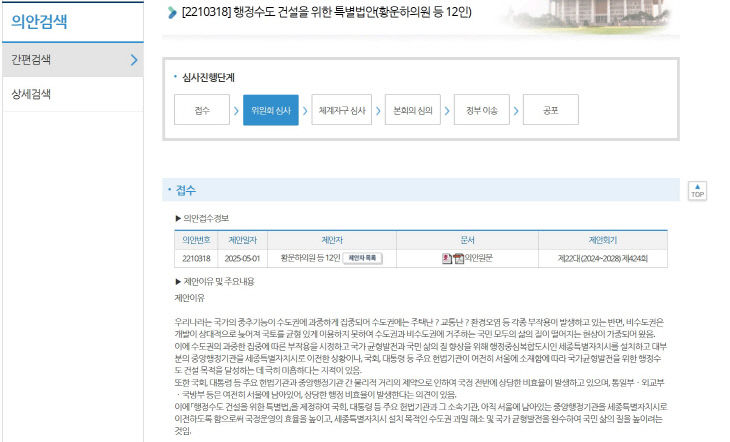
Task: Select the 정부 이송 review stage
Action: 482,110
